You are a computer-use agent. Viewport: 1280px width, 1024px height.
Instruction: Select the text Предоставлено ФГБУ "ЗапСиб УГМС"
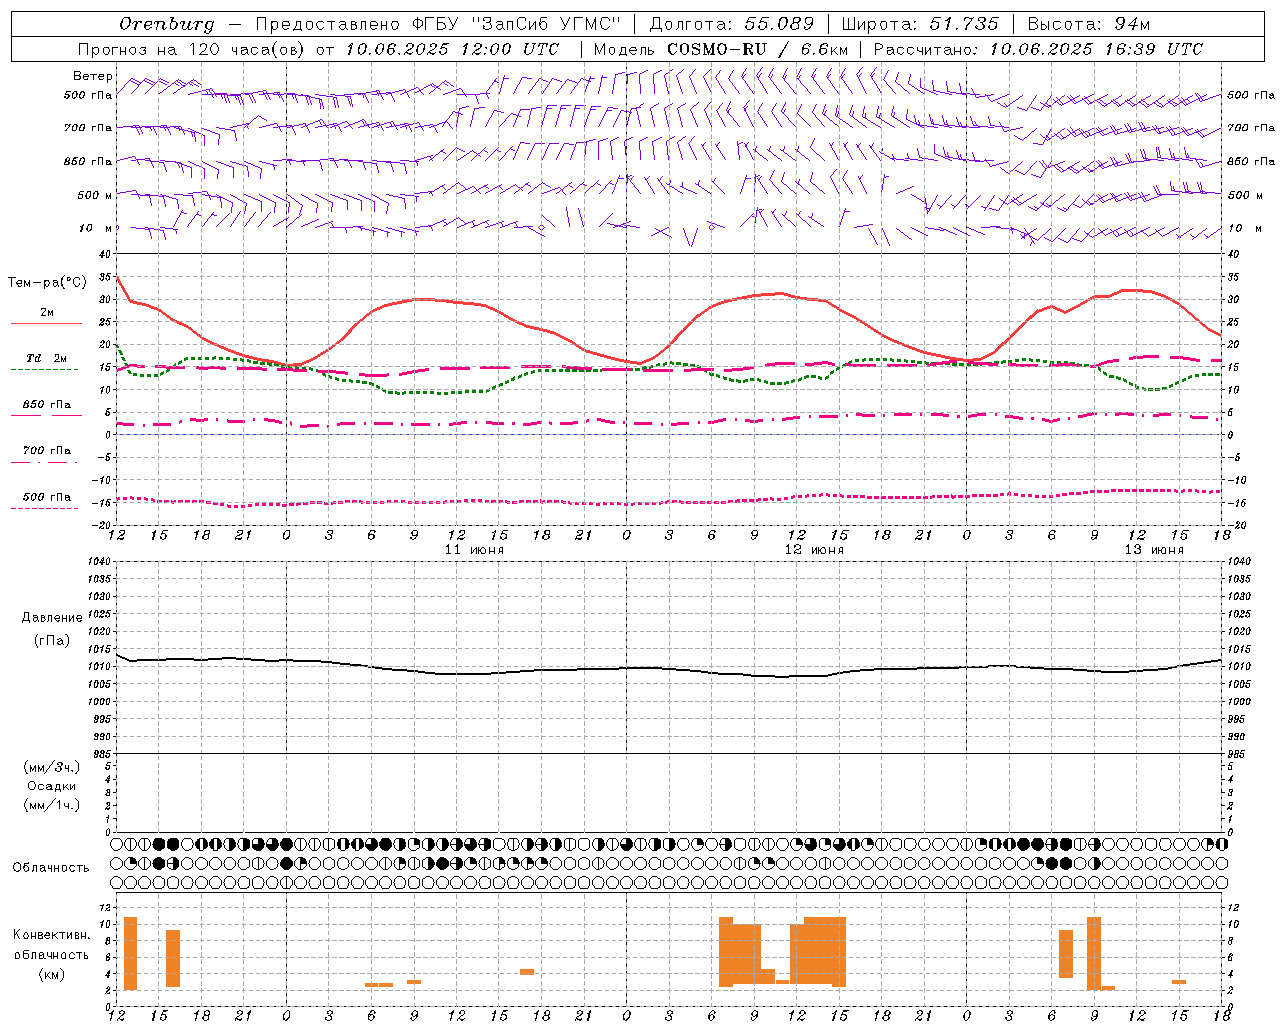(438, 24)
